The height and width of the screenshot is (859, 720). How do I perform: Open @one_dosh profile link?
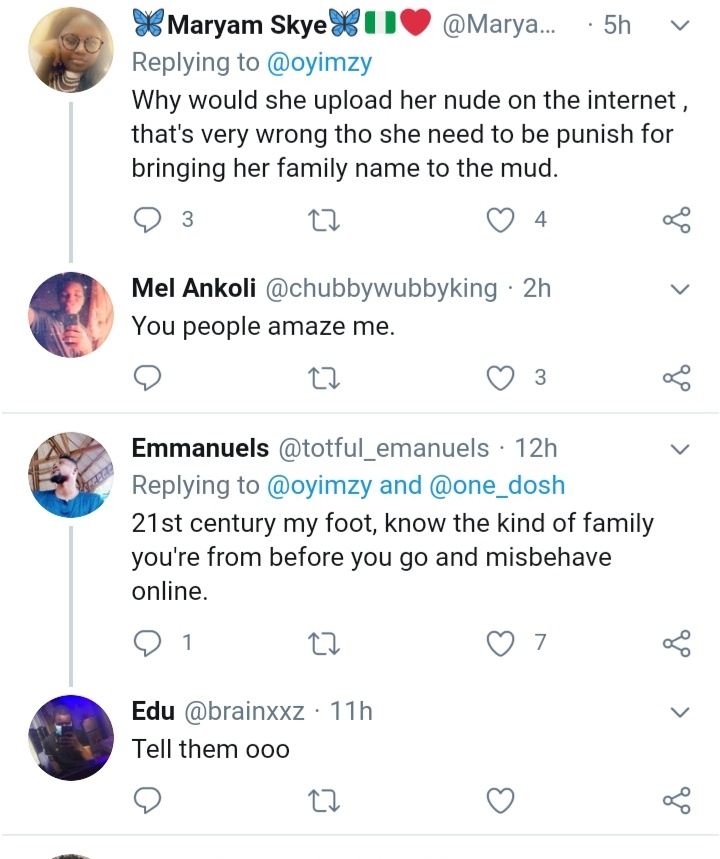[497, 485]
